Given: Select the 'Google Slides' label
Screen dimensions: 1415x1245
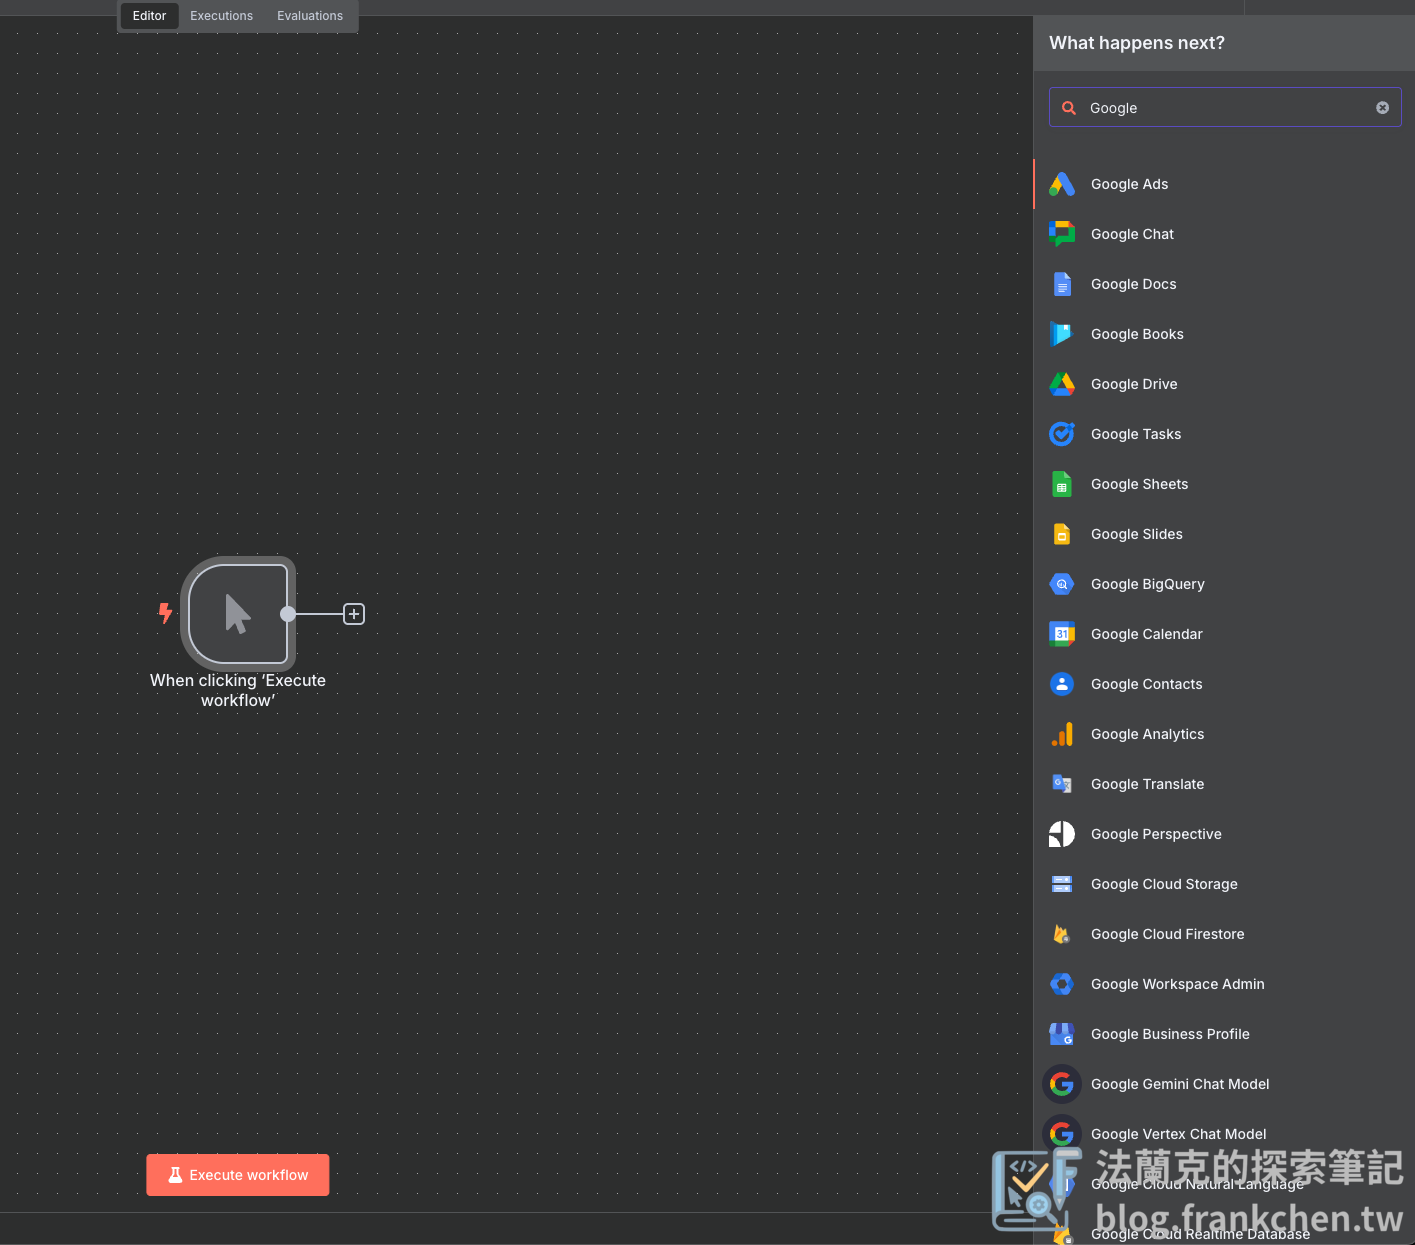Looking at the screenshot, I should pyautogui.click(x=1137, y=534).
